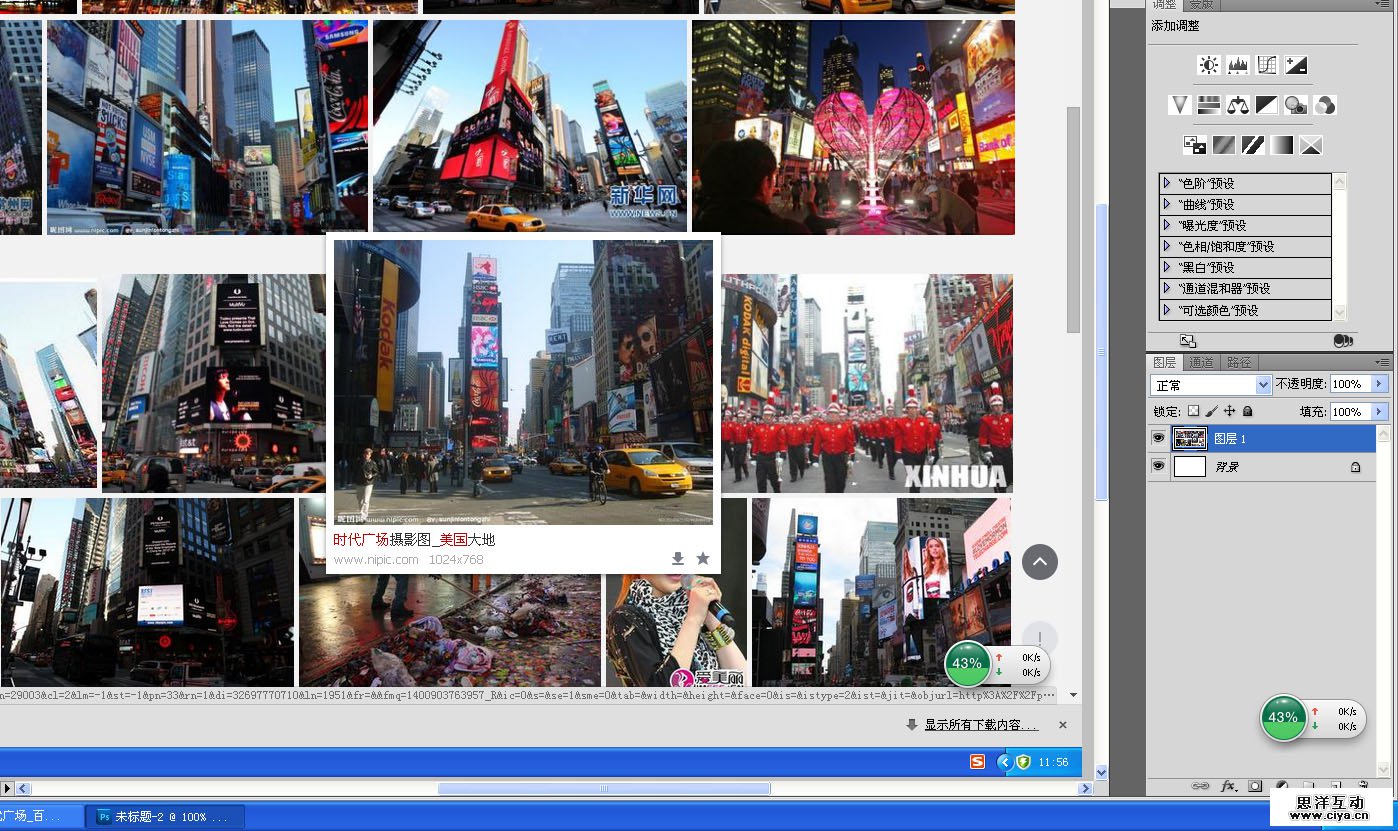The image size is (1398, 831).
Task: Click the add layer mask icon
Action: point(1255,786)
